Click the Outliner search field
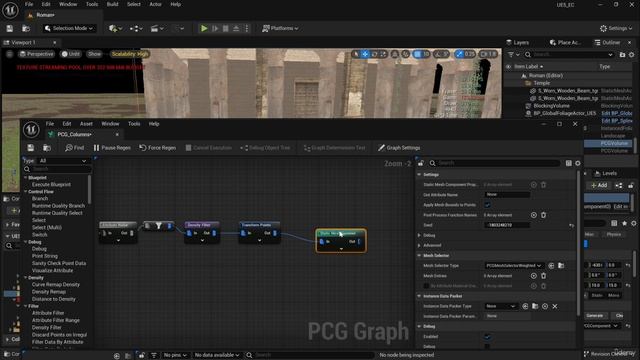 pyautogui.click(x=569, y=54)
